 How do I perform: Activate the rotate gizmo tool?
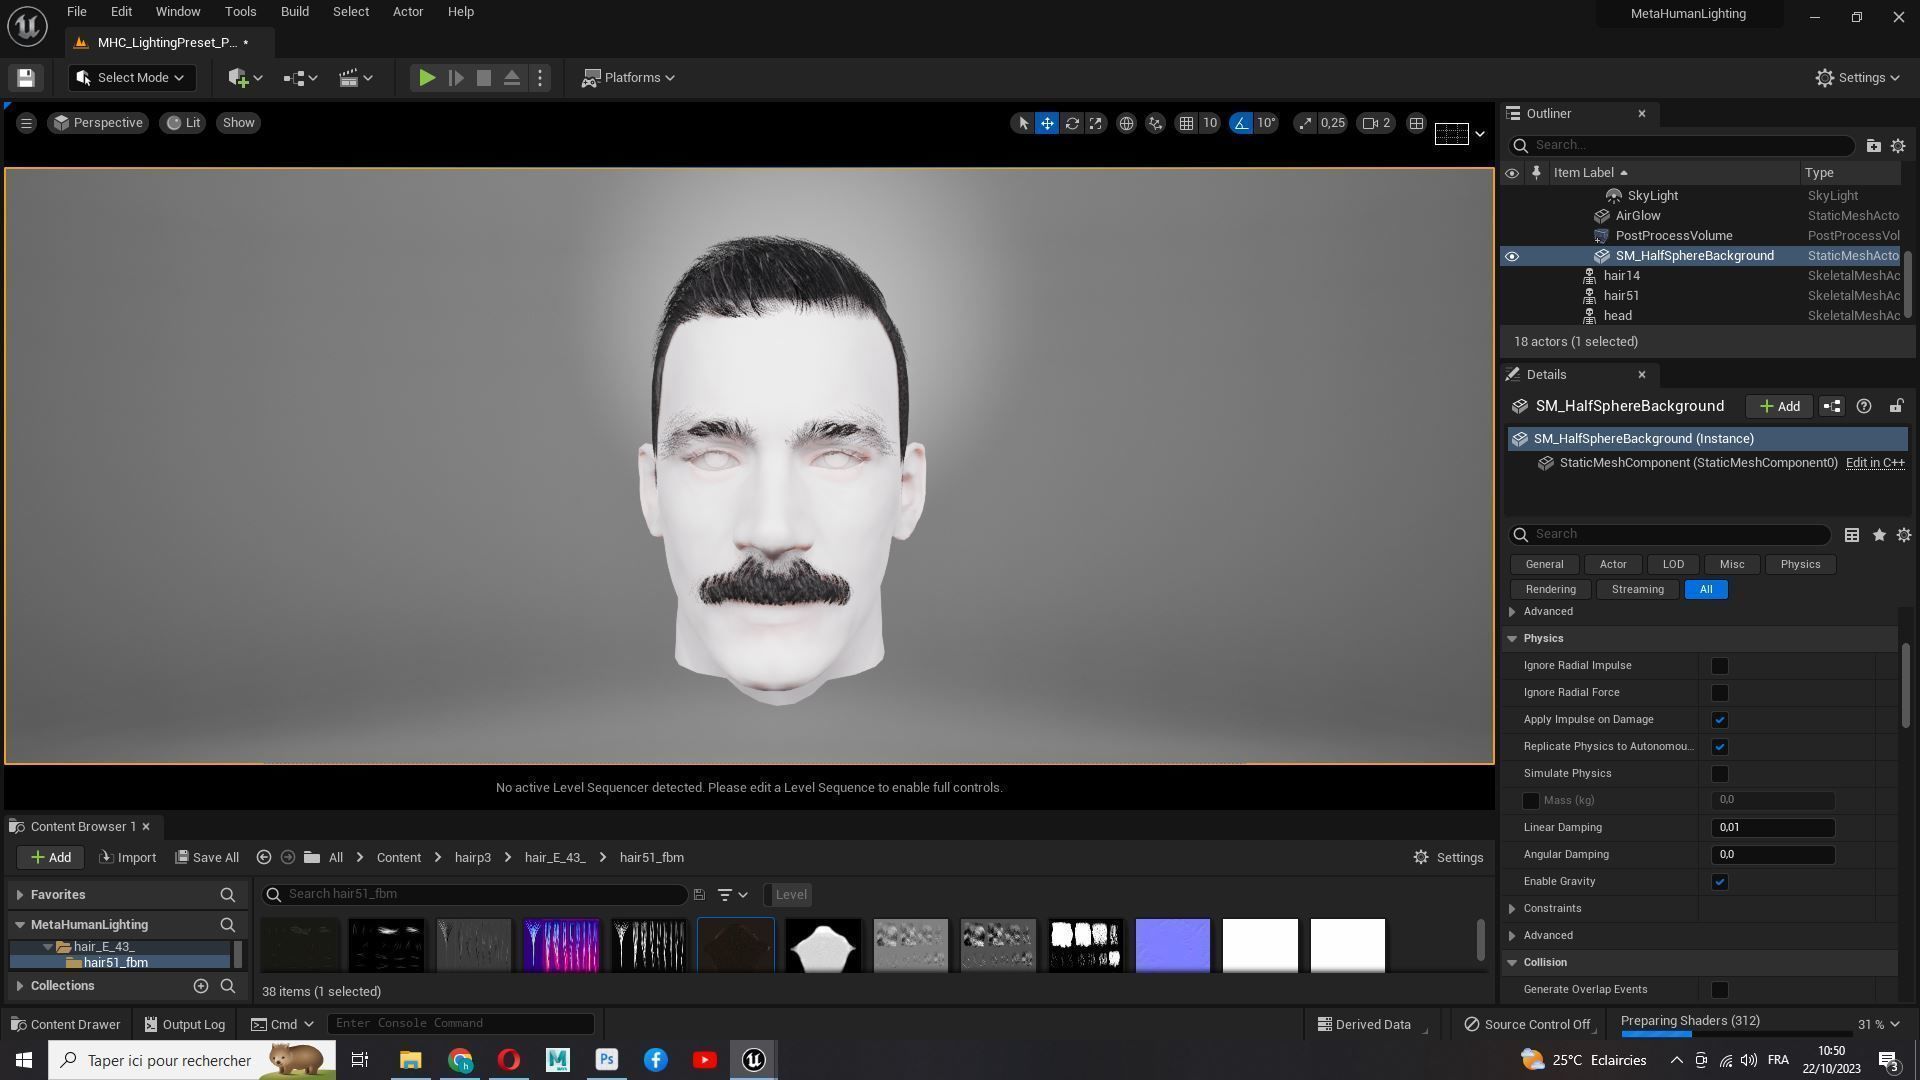[1072, 123]
